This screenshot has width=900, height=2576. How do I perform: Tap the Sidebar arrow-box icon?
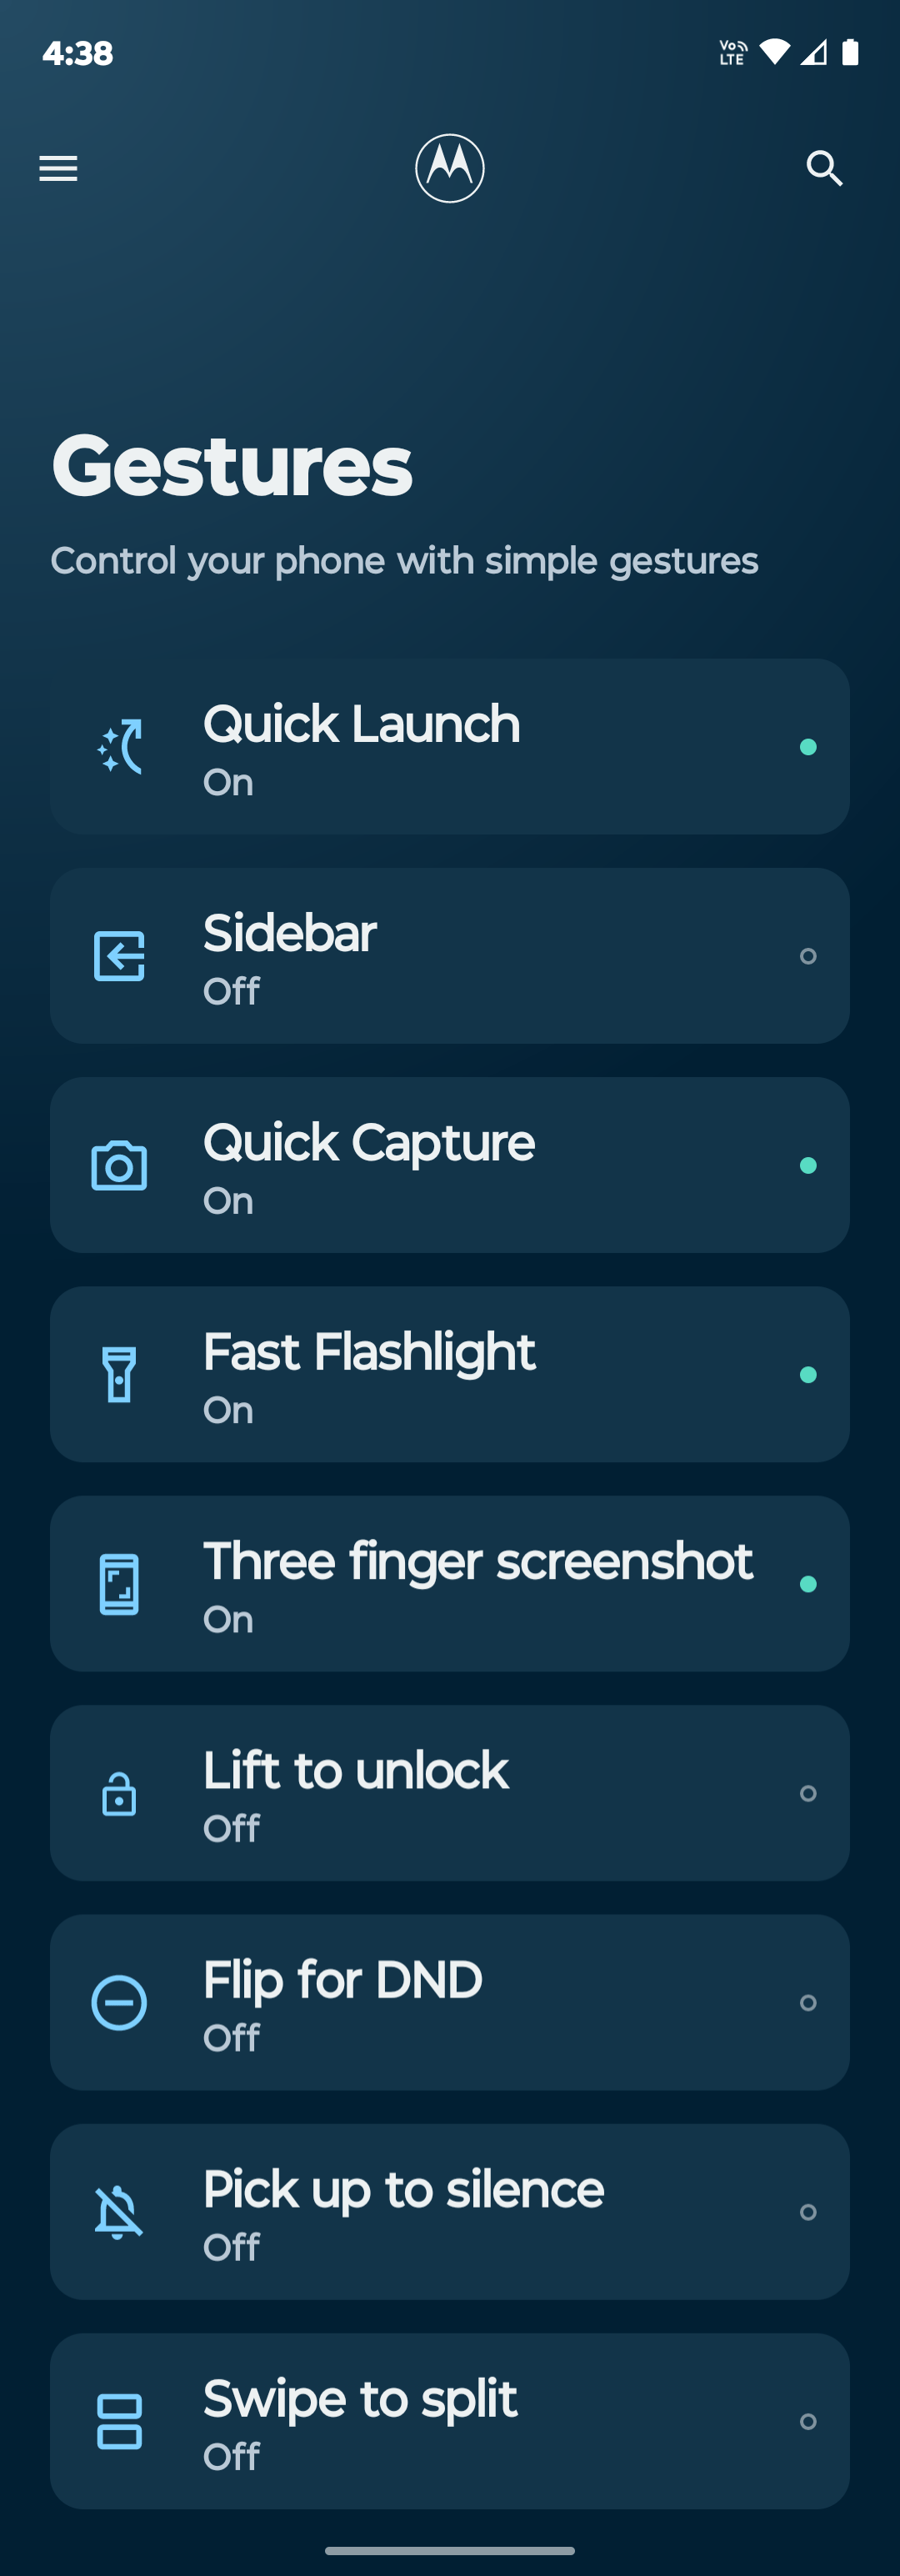[x=119, y=956]
